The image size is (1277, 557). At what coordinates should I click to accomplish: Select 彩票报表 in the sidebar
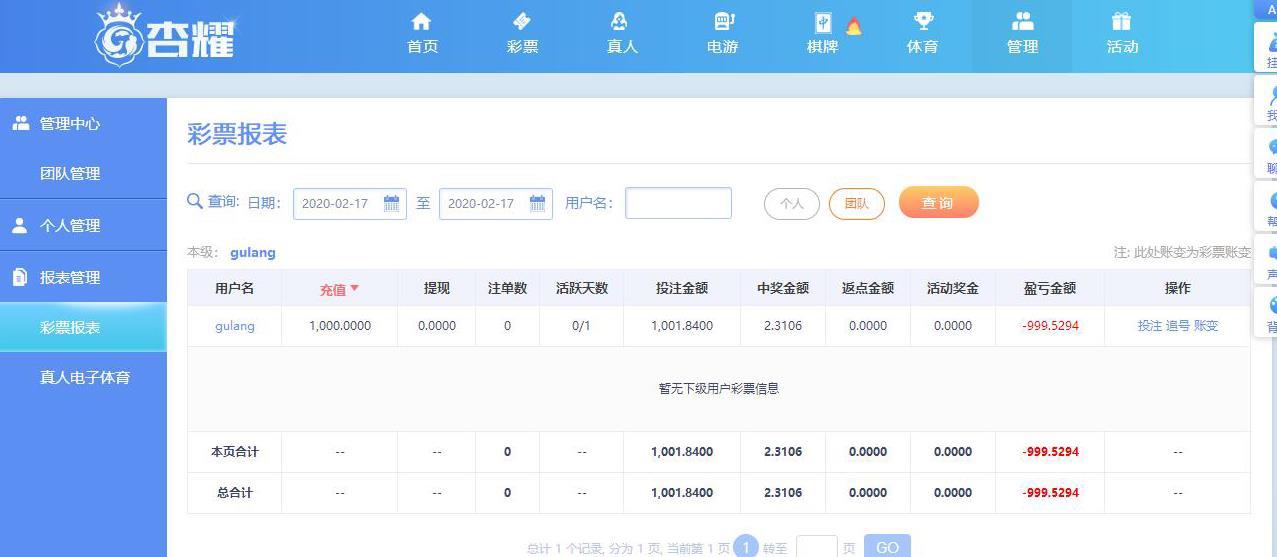[83, 327]
